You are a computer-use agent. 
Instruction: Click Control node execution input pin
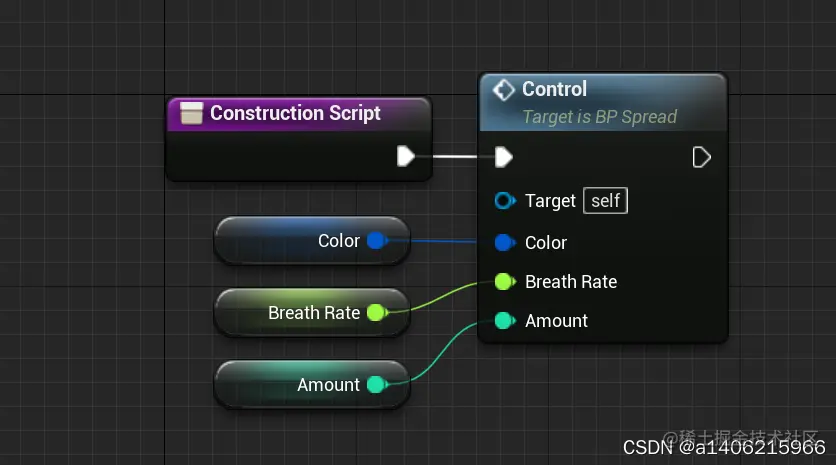[504, 157]
